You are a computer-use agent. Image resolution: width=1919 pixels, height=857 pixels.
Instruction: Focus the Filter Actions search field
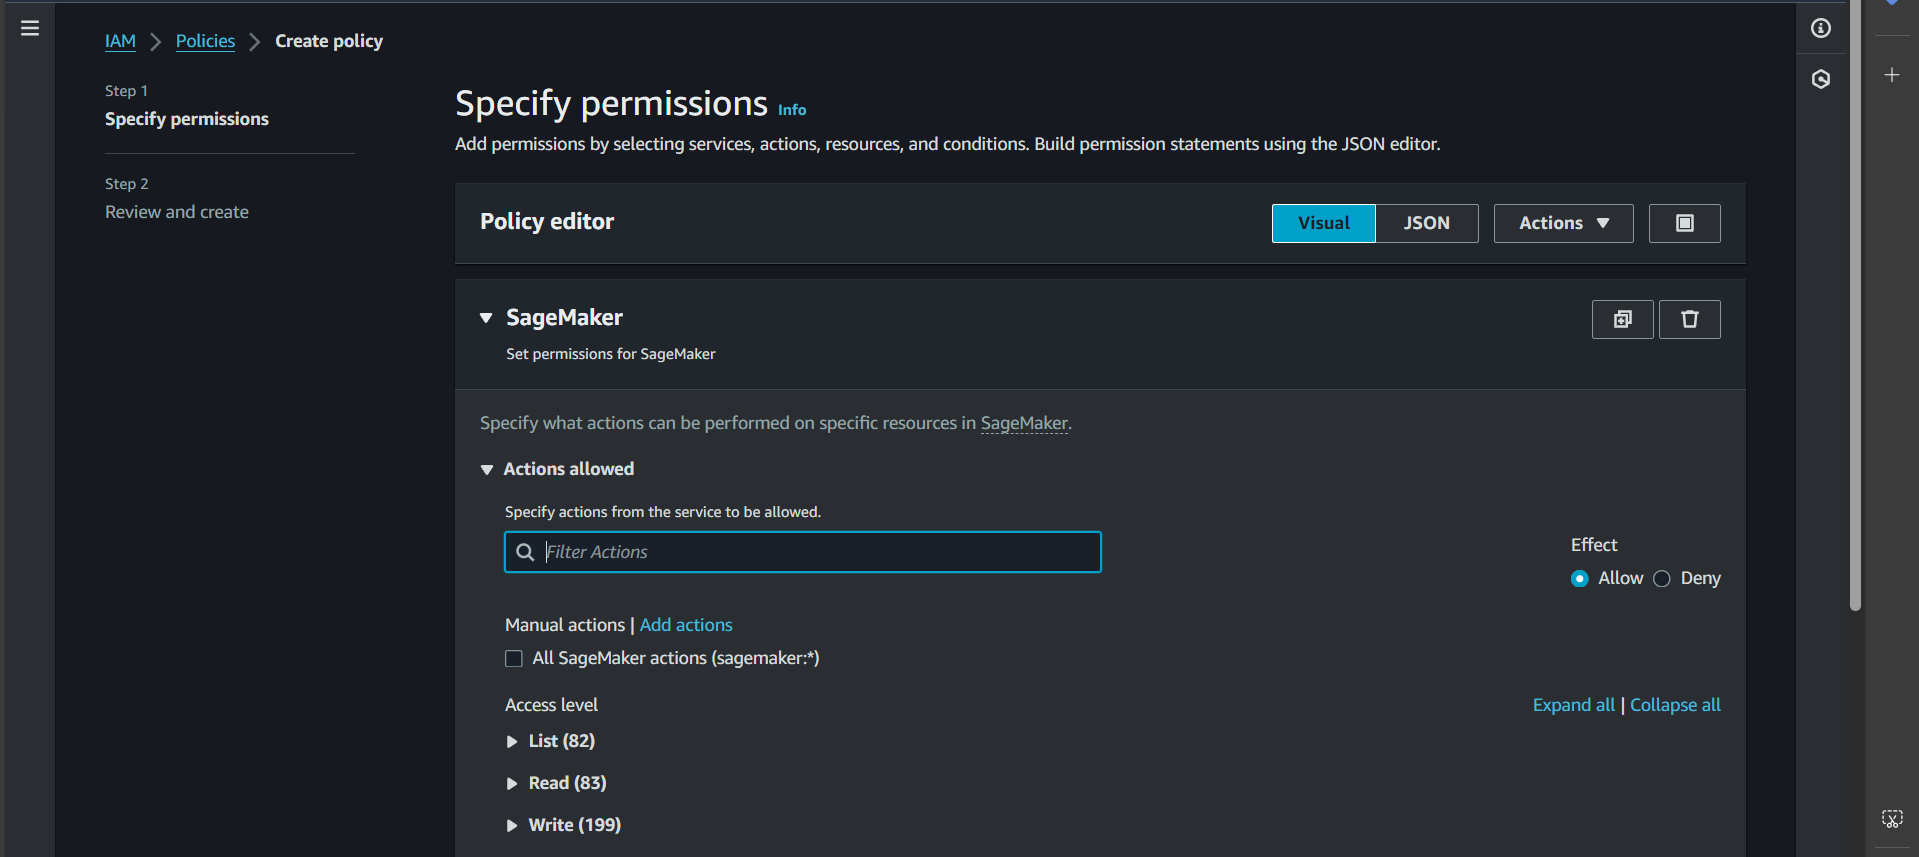coord(803,552)
